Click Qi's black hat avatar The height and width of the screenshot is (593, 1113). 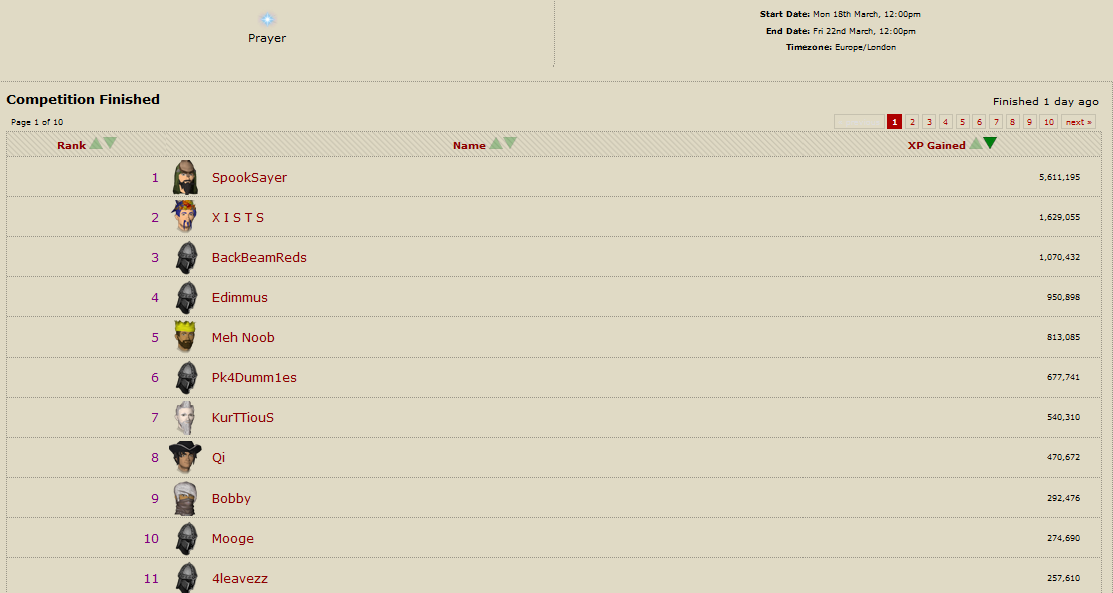pos(185,457)
